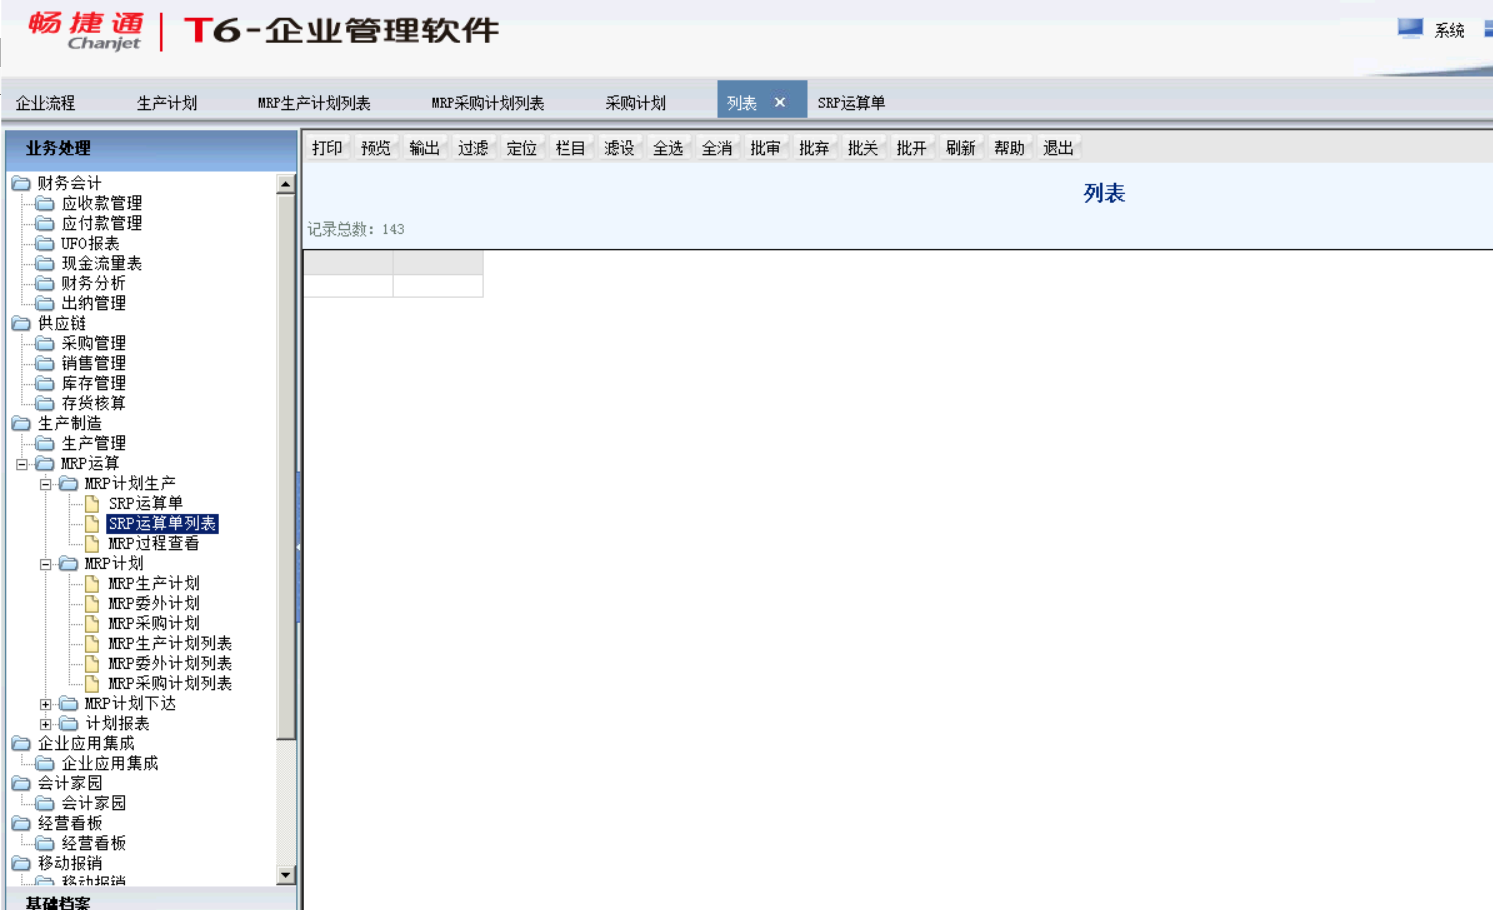Click the 过滤 toolbar button

[473, 148]
